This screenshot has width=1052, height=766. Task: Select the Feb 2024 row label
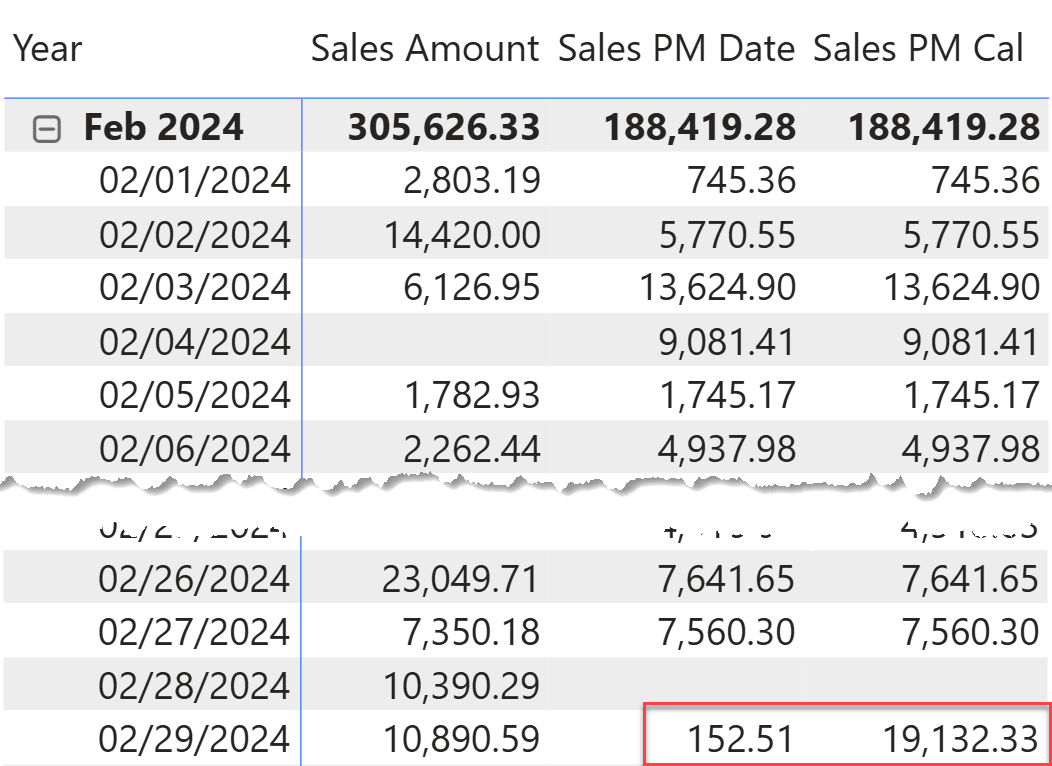(x=163, y=127)
